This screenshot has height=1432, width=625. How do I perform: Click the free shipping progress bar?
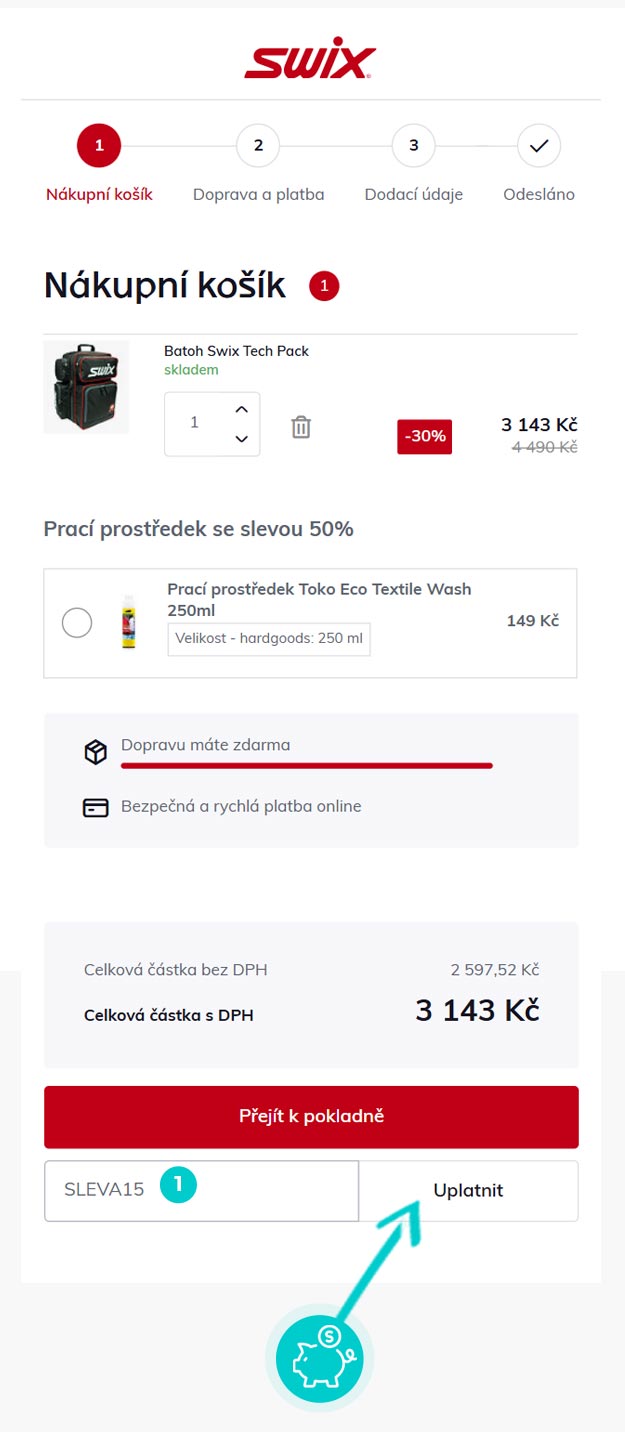(x=306, y=765)
